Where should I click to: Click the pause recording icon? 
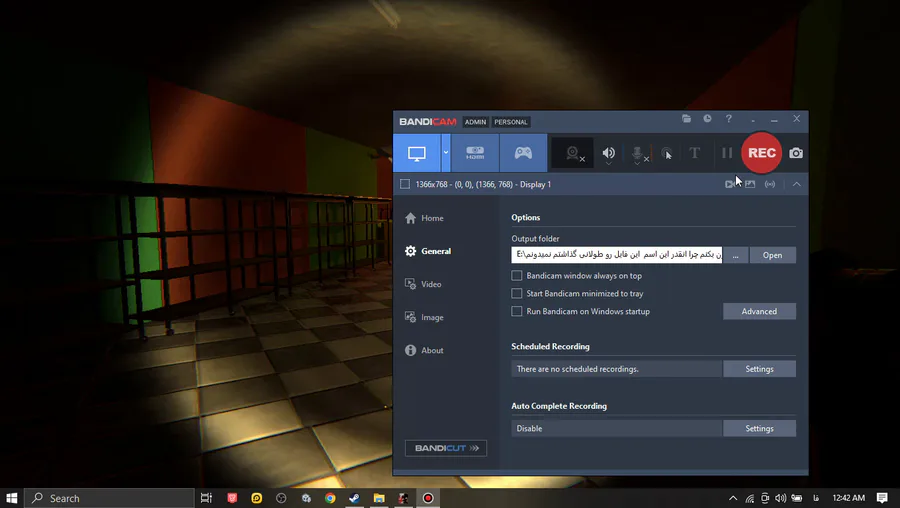(727, 153)
